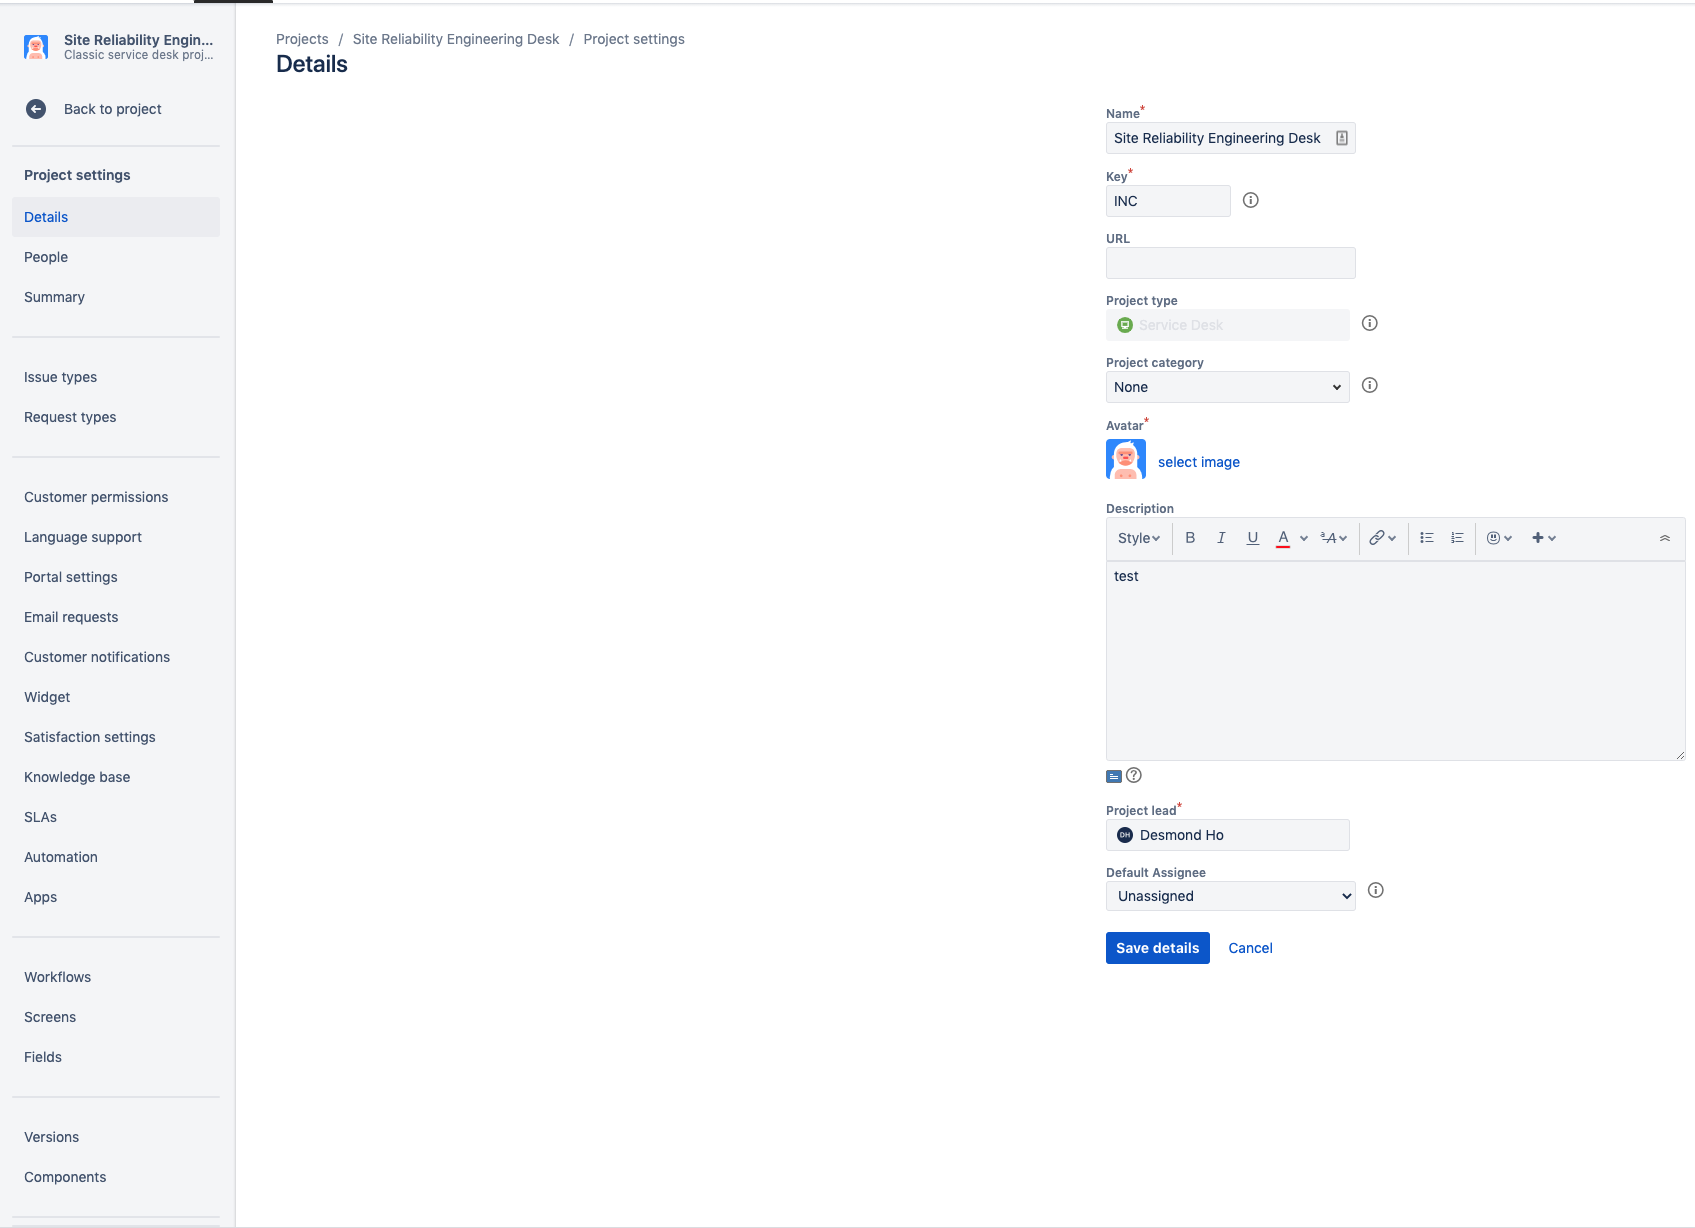Switch to the People settings section
Viewport: 1695px width, 1228px height.
(46, 257)
